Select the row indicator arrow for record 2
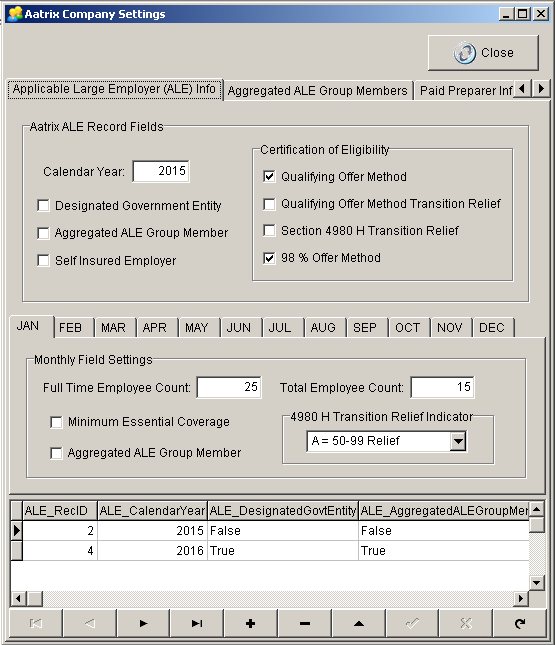The width and height of the screenshot is (555, 645). 16,530
